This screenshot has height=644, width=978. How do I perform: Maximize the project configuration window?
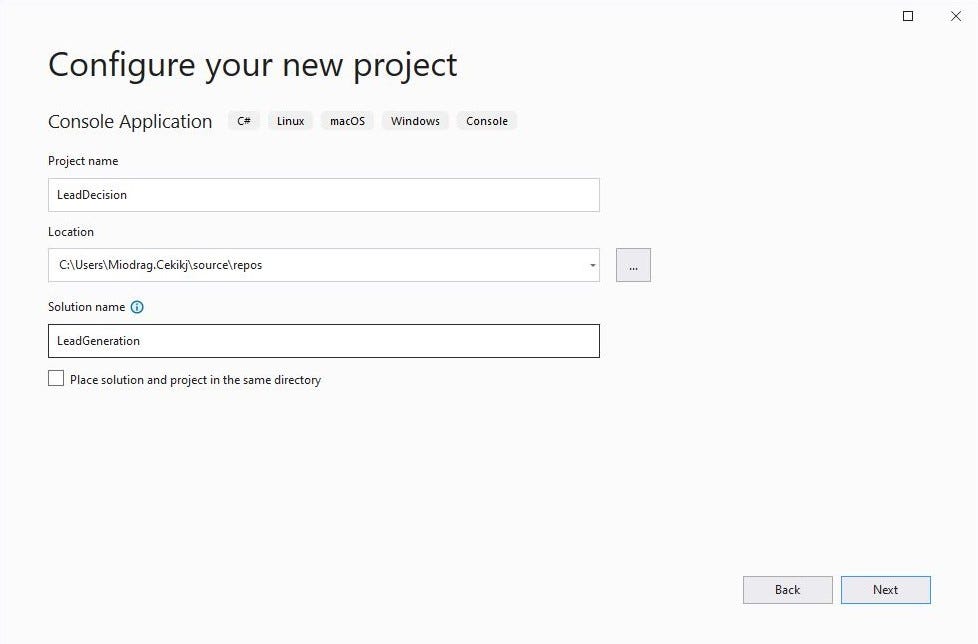tap(908, 16)
